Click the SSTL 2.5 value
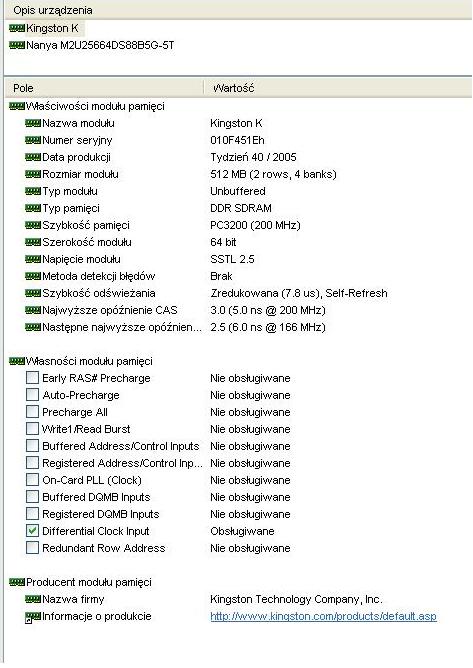This screenshot has height=668, width=473. click(232, 259)
